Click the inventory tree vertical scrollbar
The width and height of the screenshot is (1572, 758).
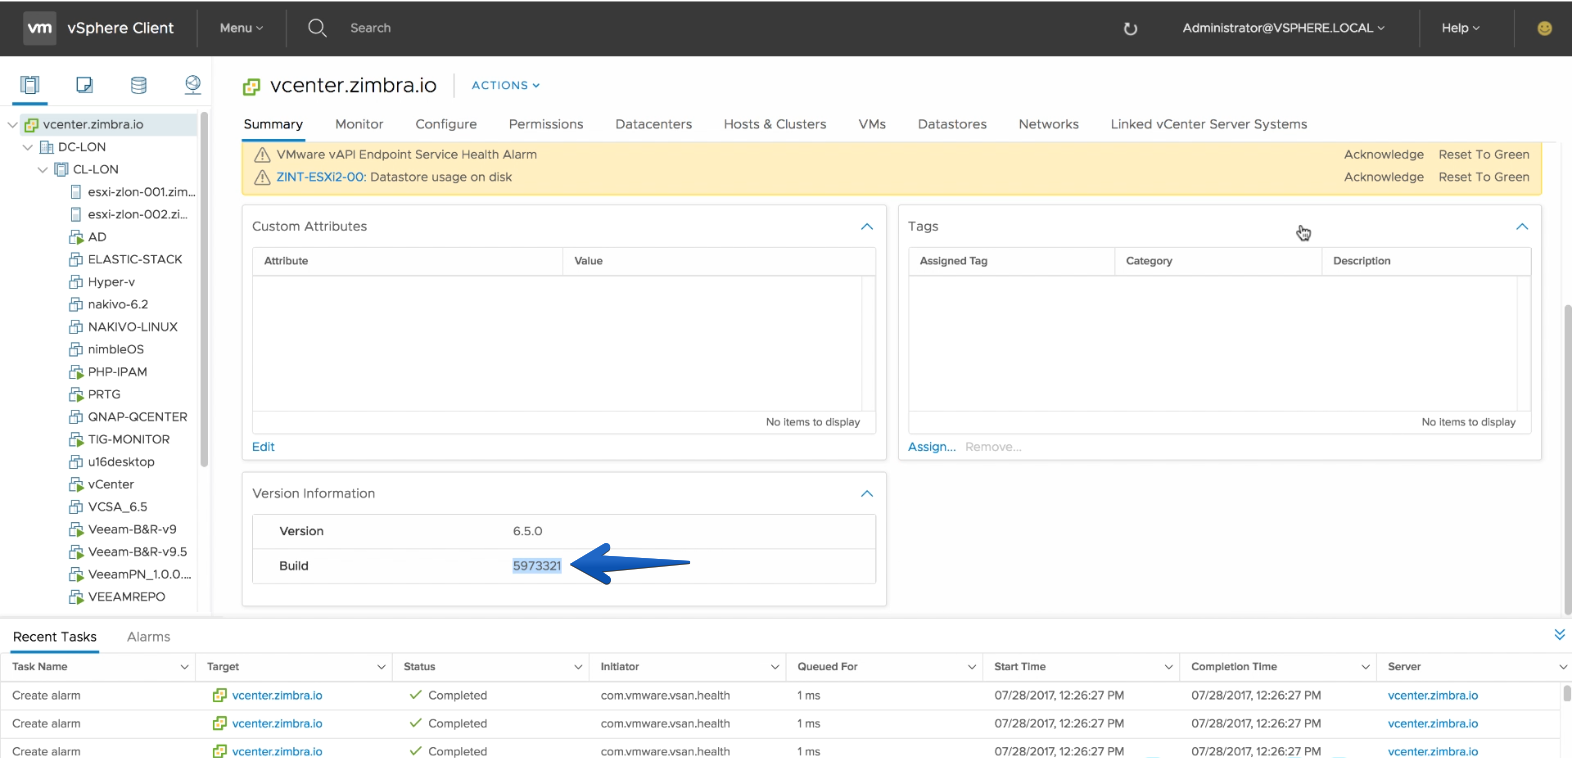204,290
